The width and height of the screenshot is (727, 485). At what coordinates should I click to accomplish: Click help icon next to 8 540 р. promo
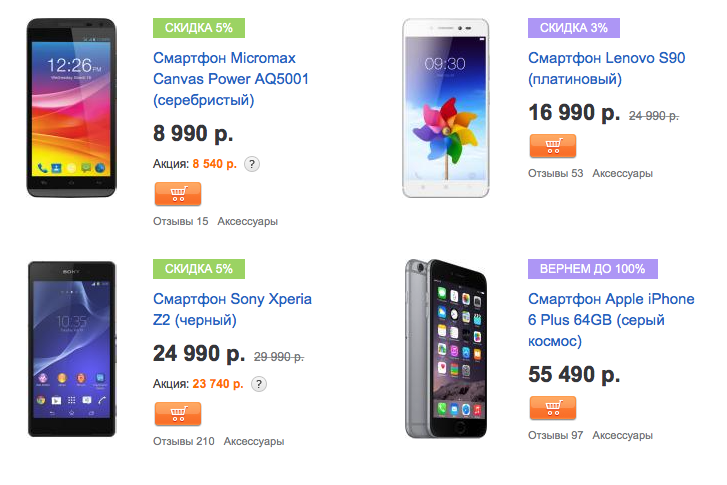pos(252,164)
